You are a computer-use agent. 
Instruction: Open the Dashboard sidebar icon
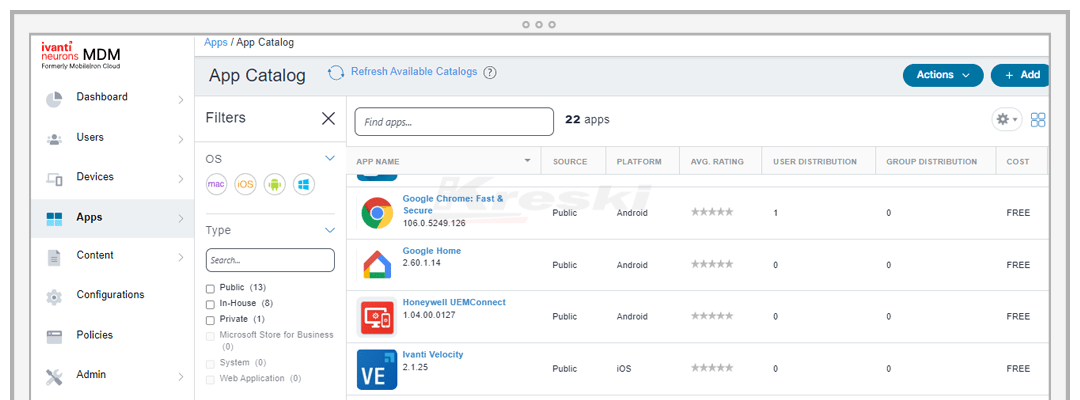[54, 99]
